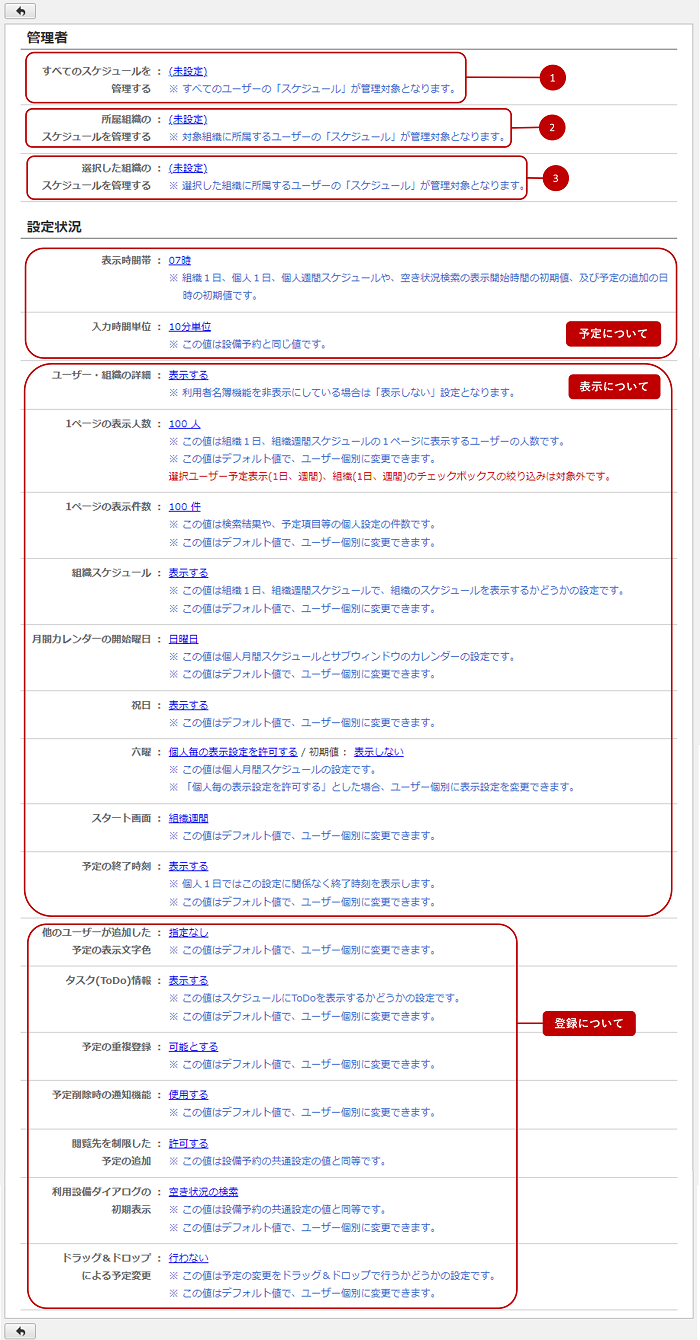Click 表示する for 予定の終了時刻
The image size is (700, 1340).
click(x=188, y=866)
